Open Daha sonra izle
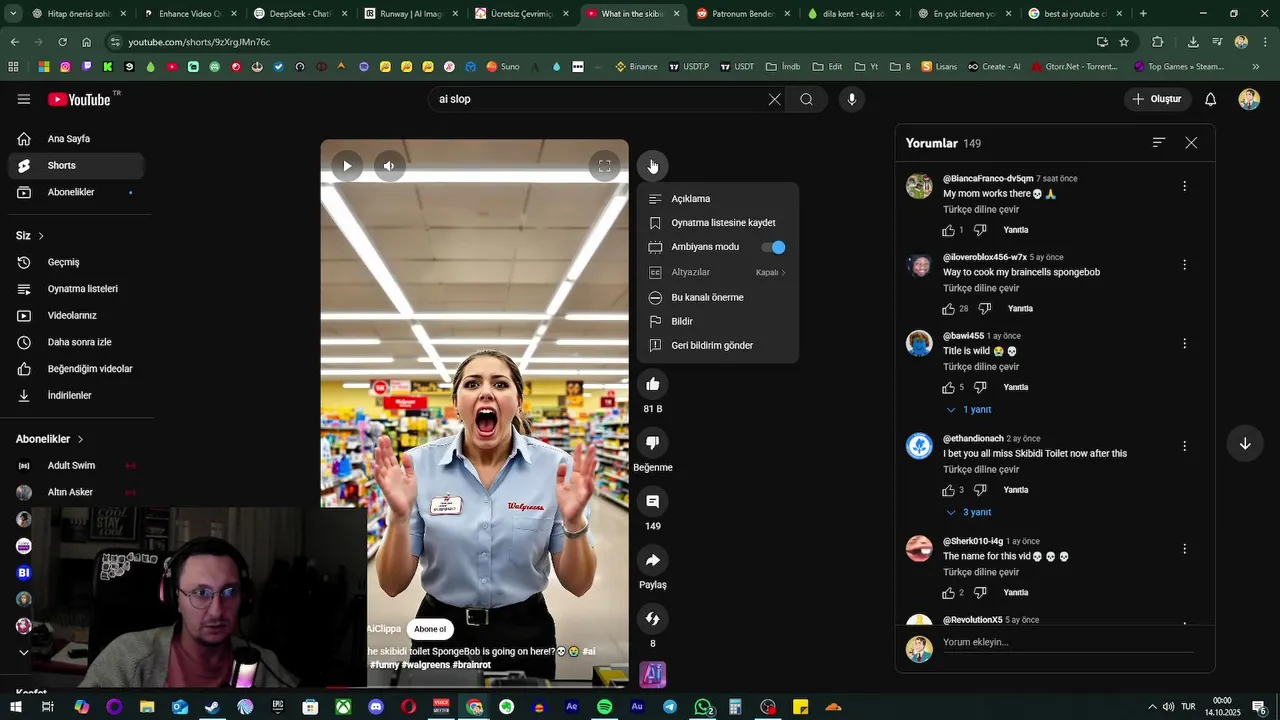Screen dimensions: 1280x720 [x=76, y=342]
